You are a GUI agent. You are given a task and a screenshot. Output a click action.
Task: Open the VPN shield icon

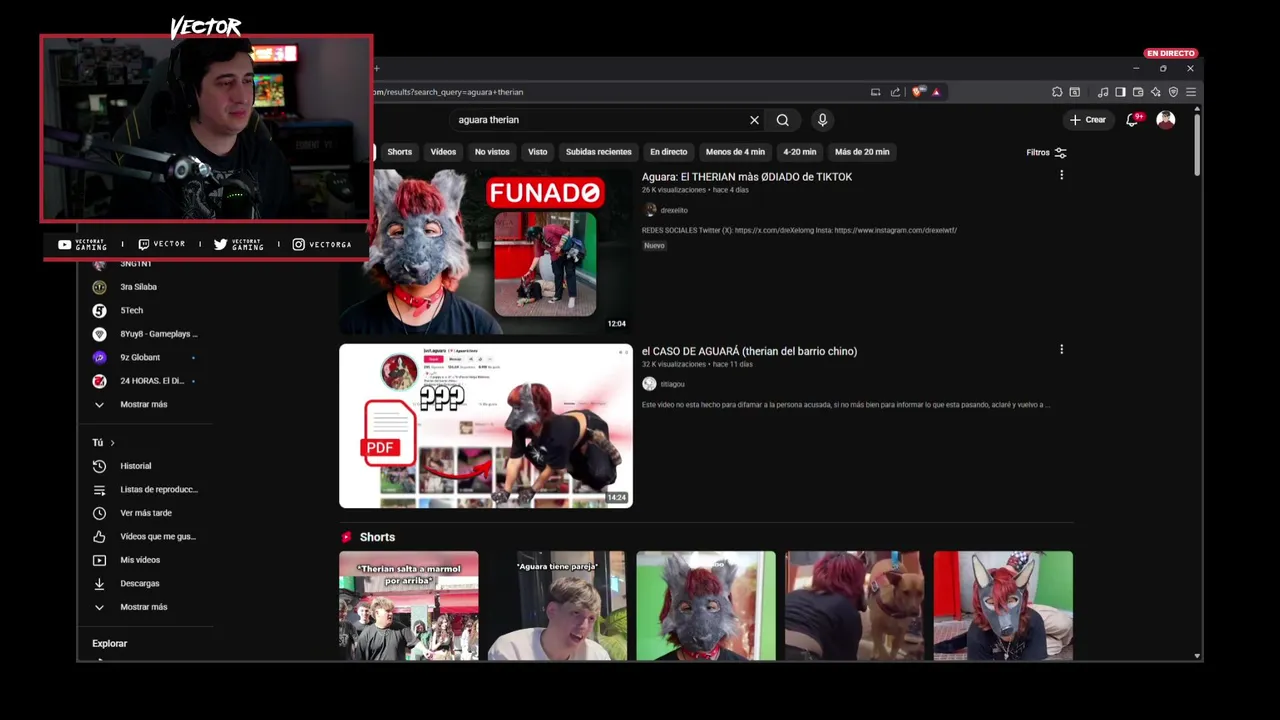pyautogui.click(x=1174, y=92)
